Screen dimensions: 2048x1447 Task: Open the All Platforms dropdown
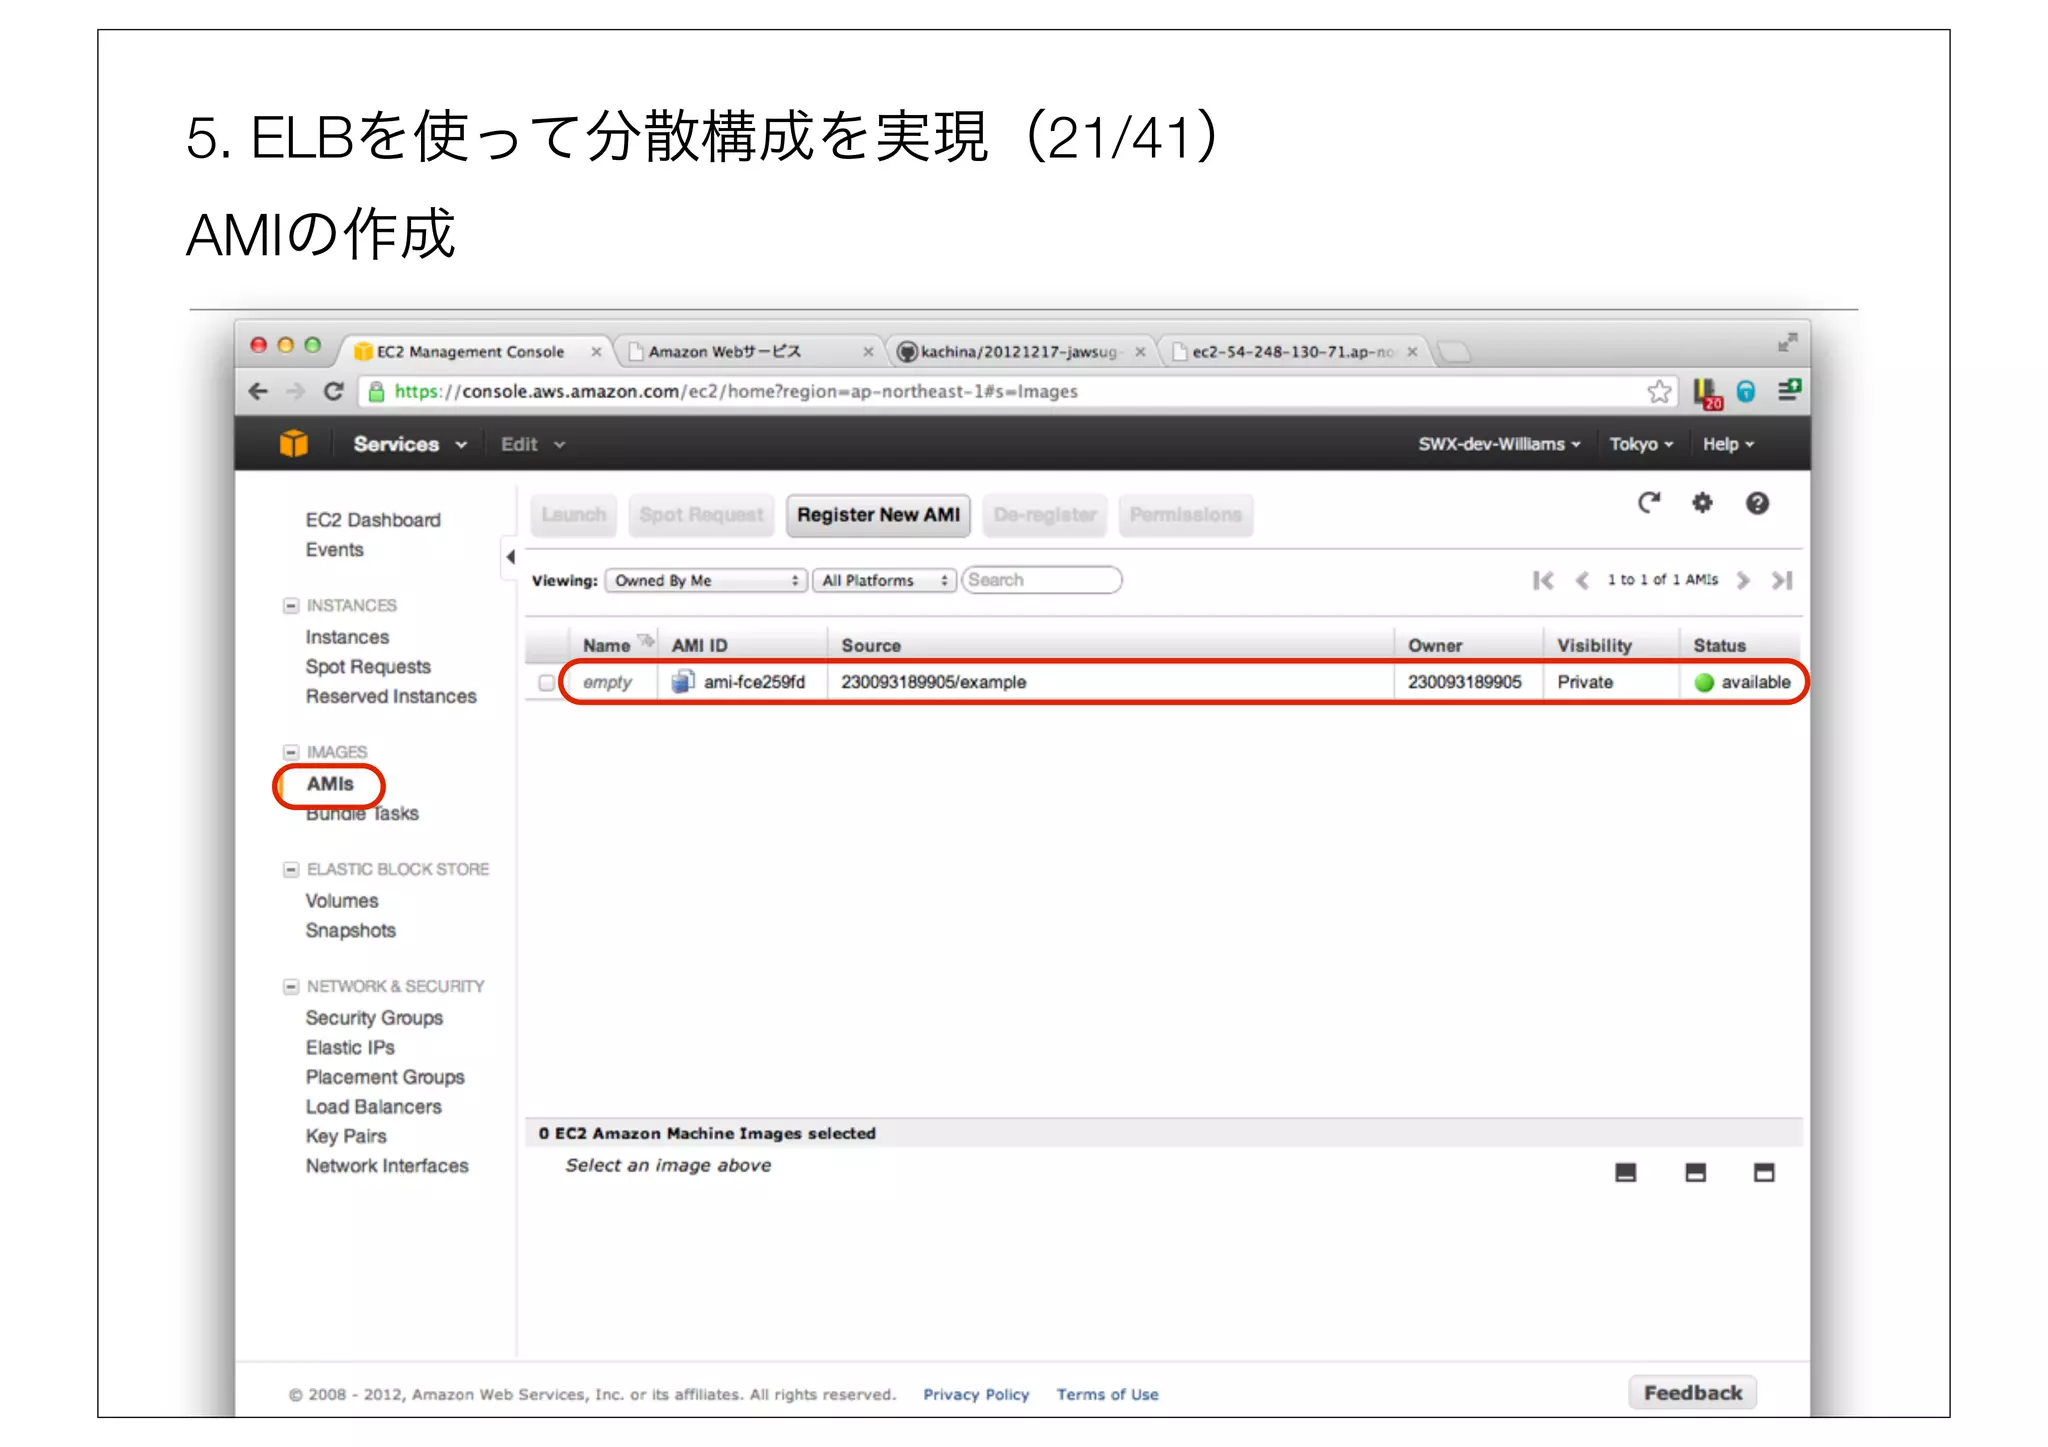884,580
